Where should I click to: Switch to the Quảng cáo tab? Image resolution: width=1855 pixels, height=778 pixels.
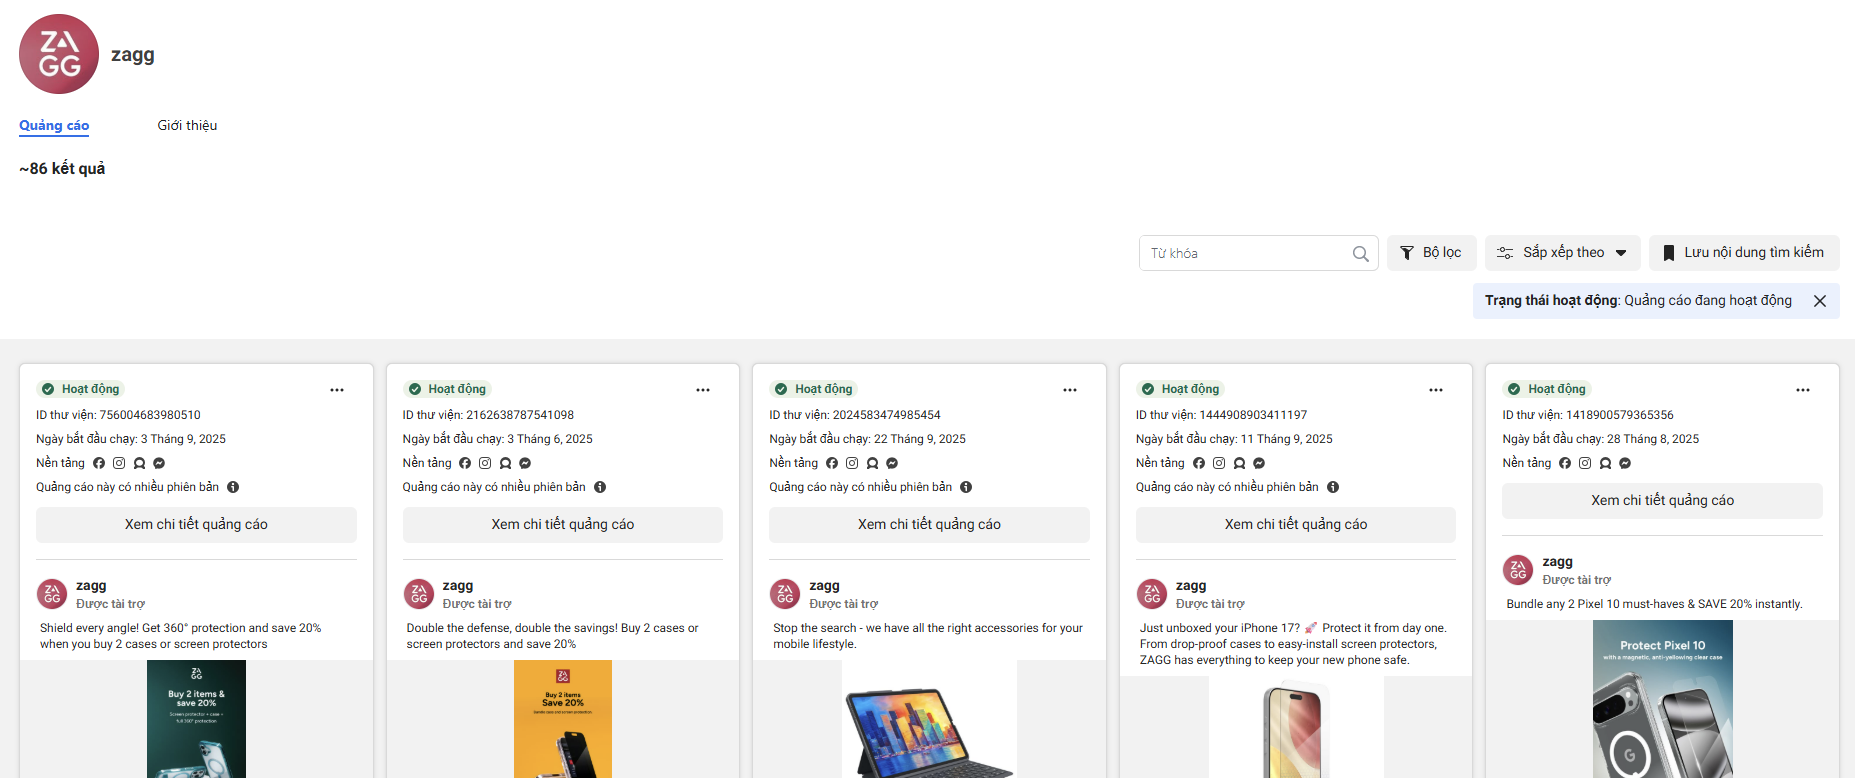click(x=54, y=126)
